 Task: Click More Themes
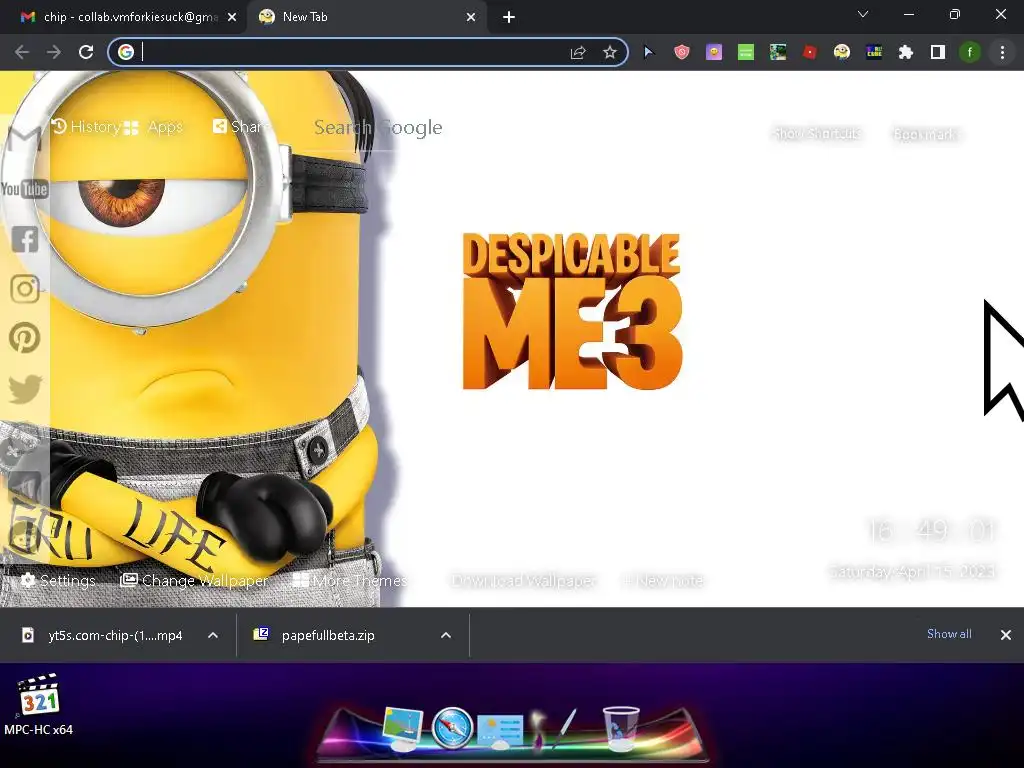(350, 580)
